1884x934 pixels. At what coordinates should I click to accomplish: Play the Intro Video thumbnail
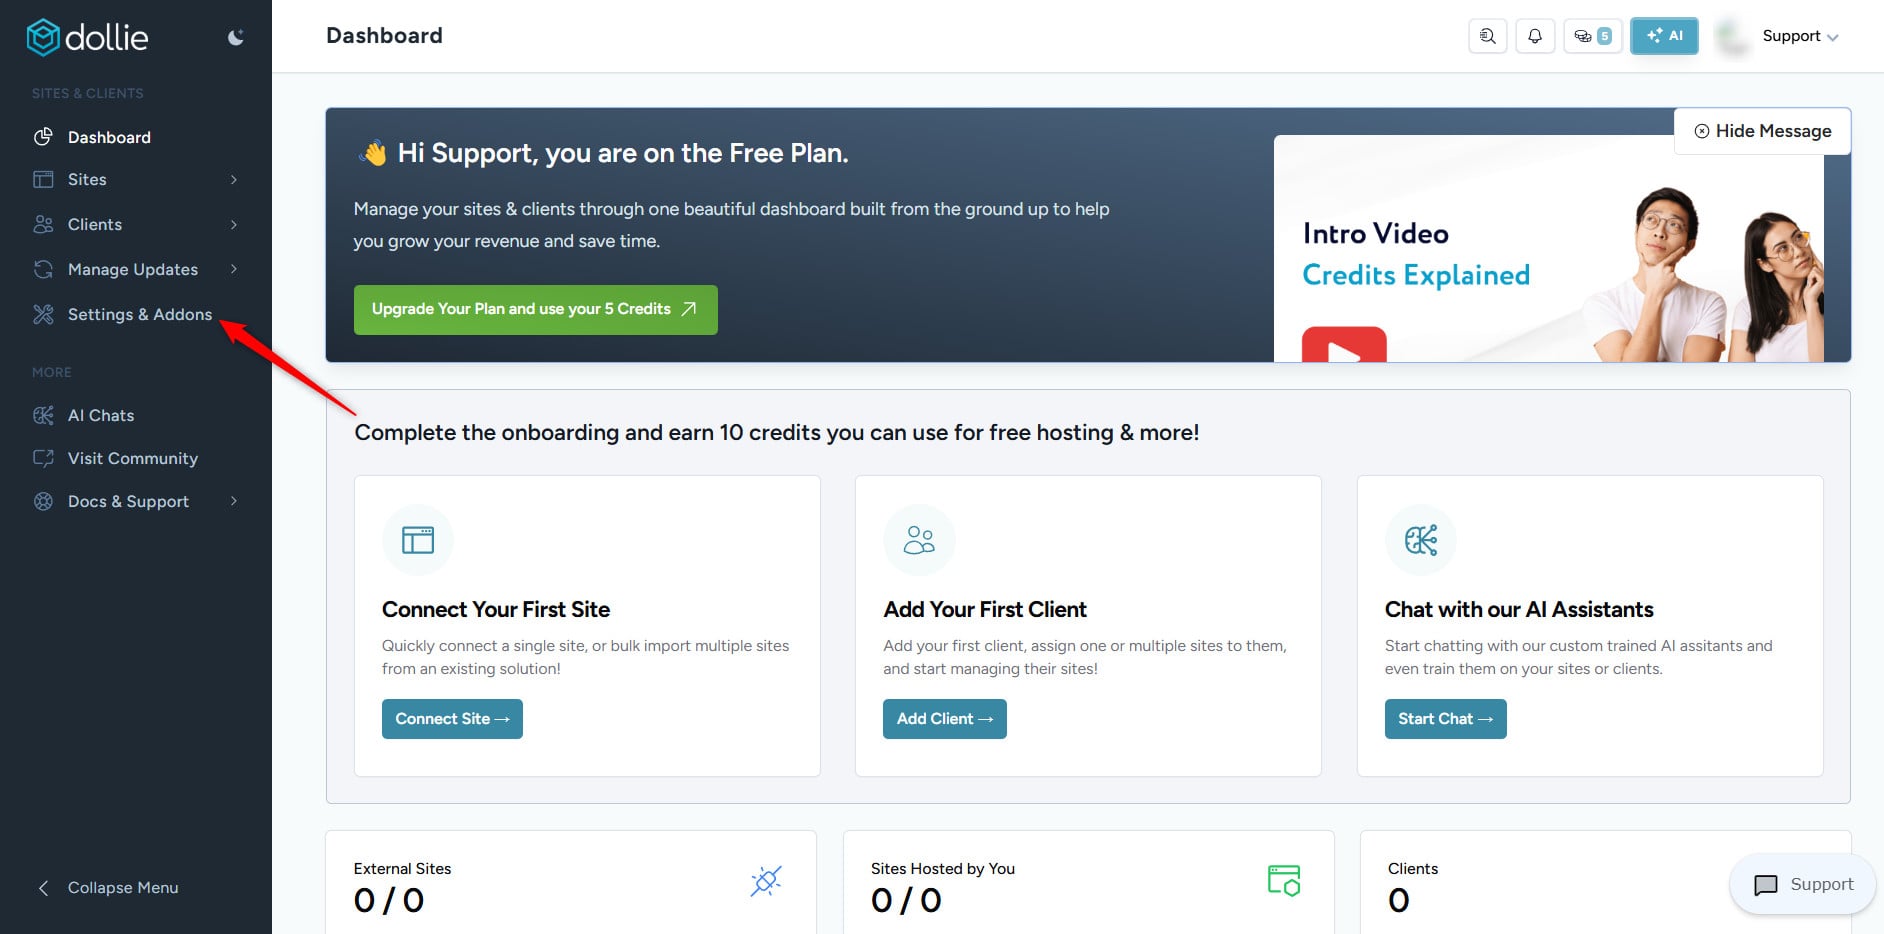(x=1343, y=347)
